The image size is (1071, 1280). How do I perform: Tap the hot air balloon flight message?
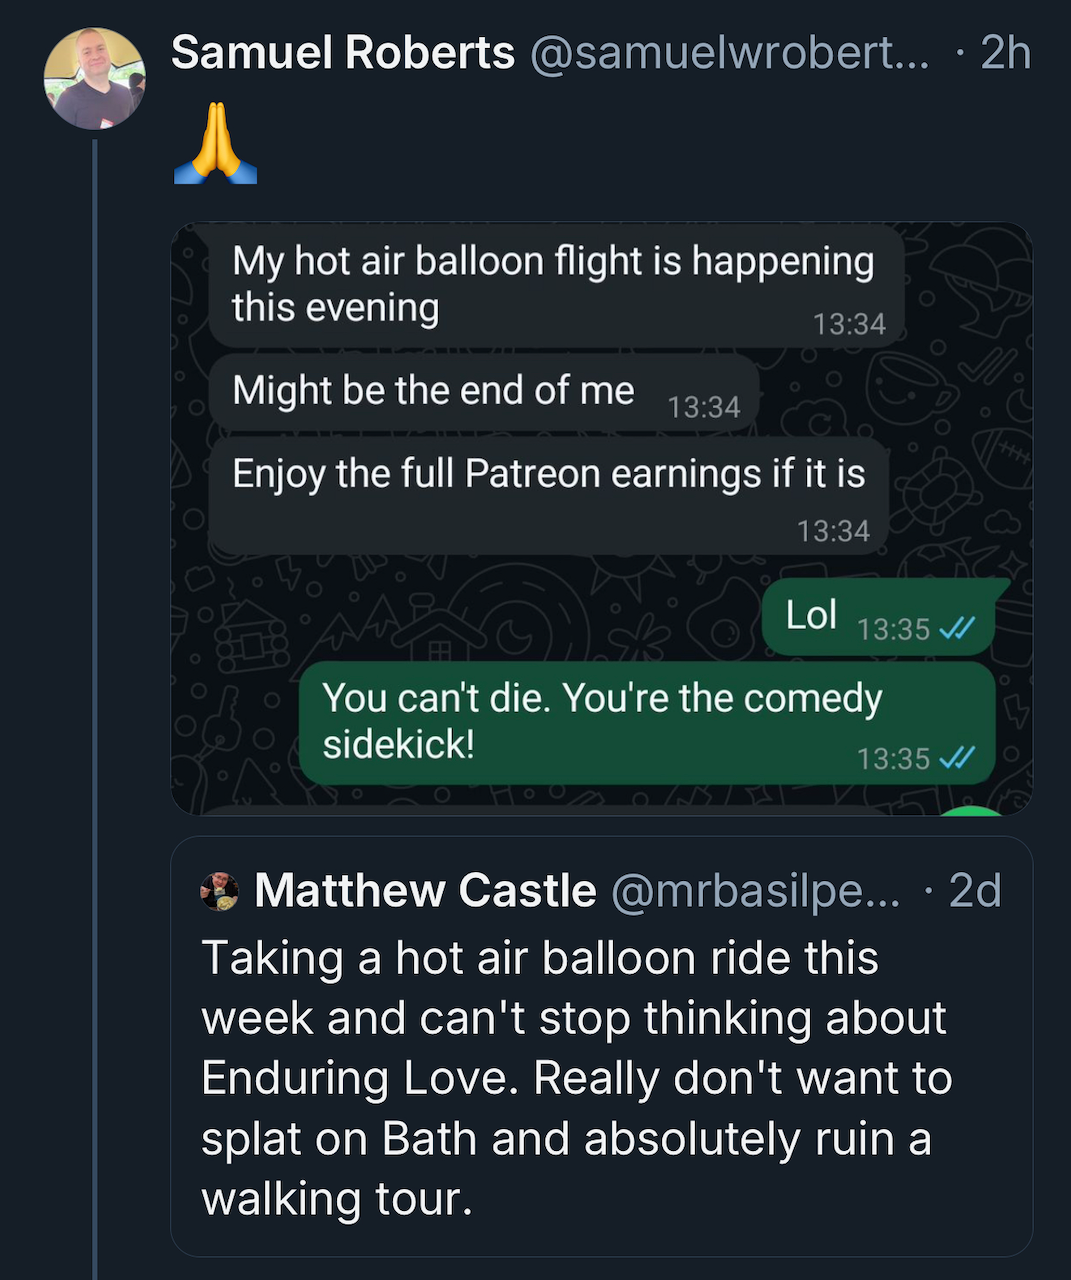point(557,286)
